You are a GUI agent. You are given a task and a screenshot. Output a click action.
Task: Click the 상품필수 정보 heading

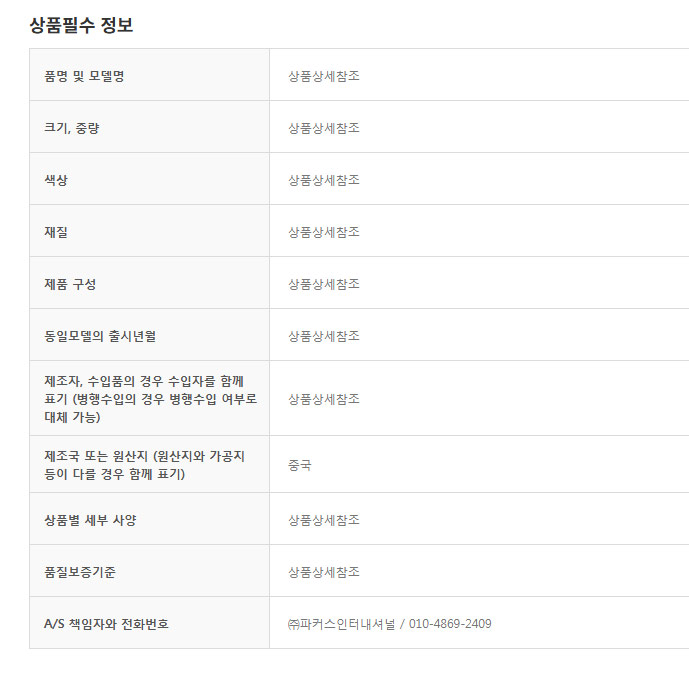[81, 25]
